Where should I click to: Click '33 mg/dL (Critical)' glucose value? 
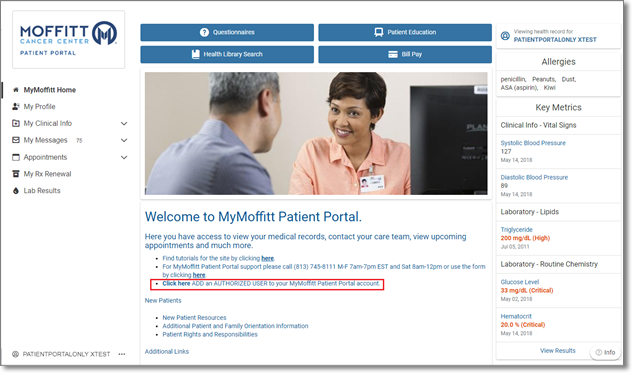click(527, 290)
